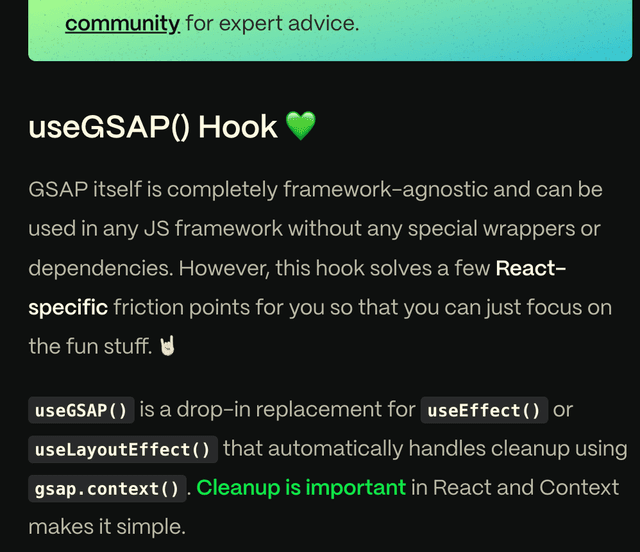The width and height of the screenshot is (640, 552).
Task: Select the useGSAP() inline code chip
Action: pos(81,410)
